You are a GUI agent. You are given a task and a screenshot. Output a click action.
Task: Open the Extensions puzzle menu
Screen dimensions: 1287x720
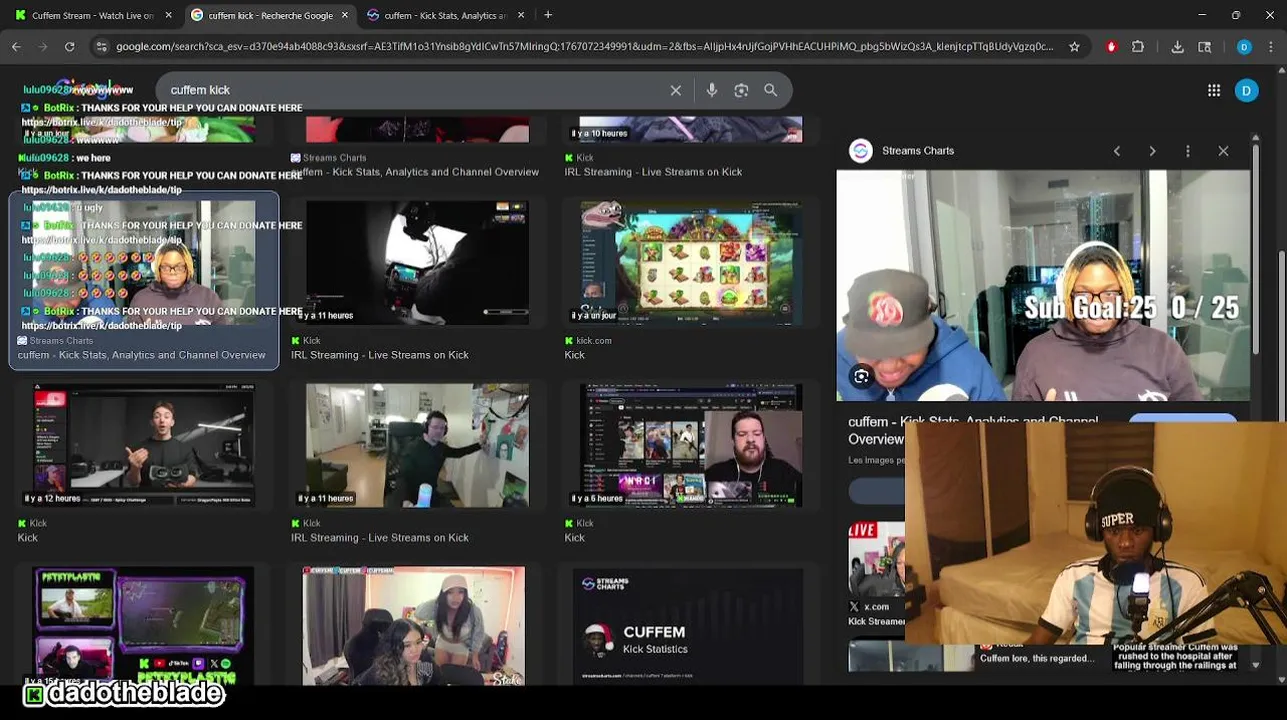1138,46
